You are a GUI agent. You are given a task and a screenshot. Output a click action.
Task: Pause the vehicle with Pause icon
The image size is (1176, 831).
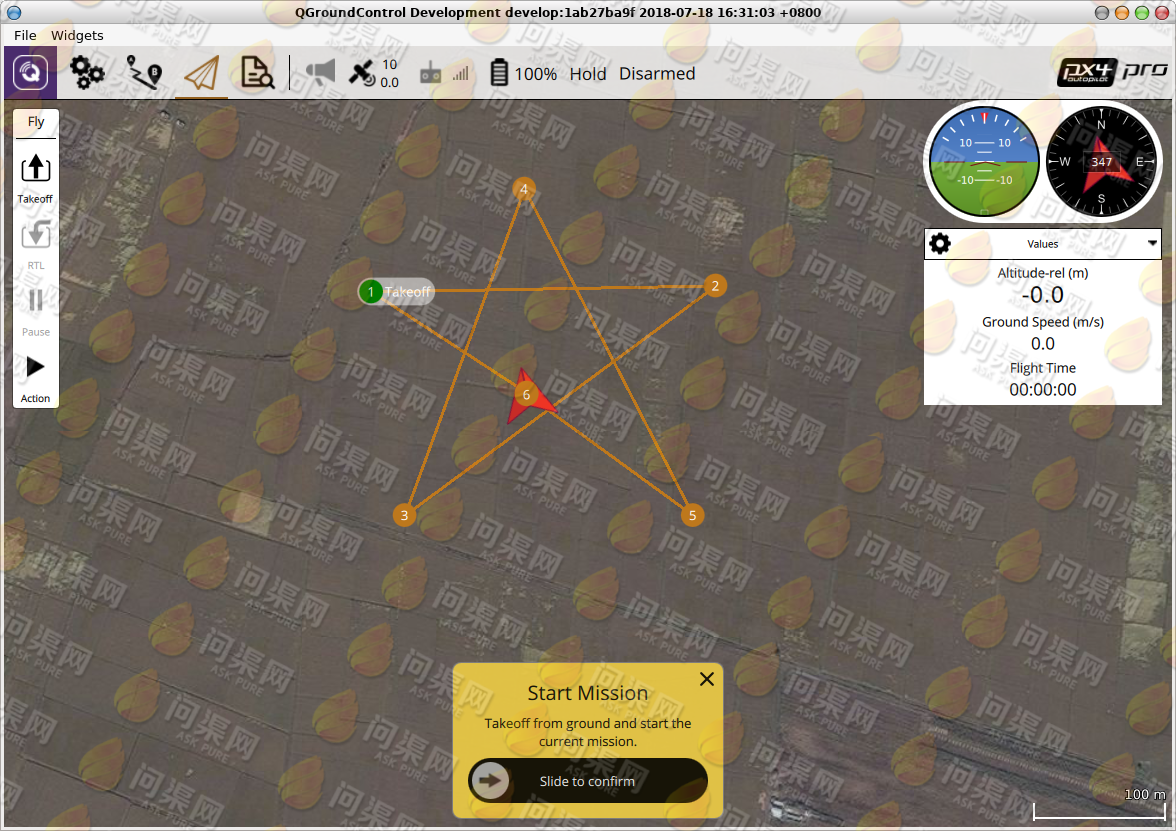(35, 301)
